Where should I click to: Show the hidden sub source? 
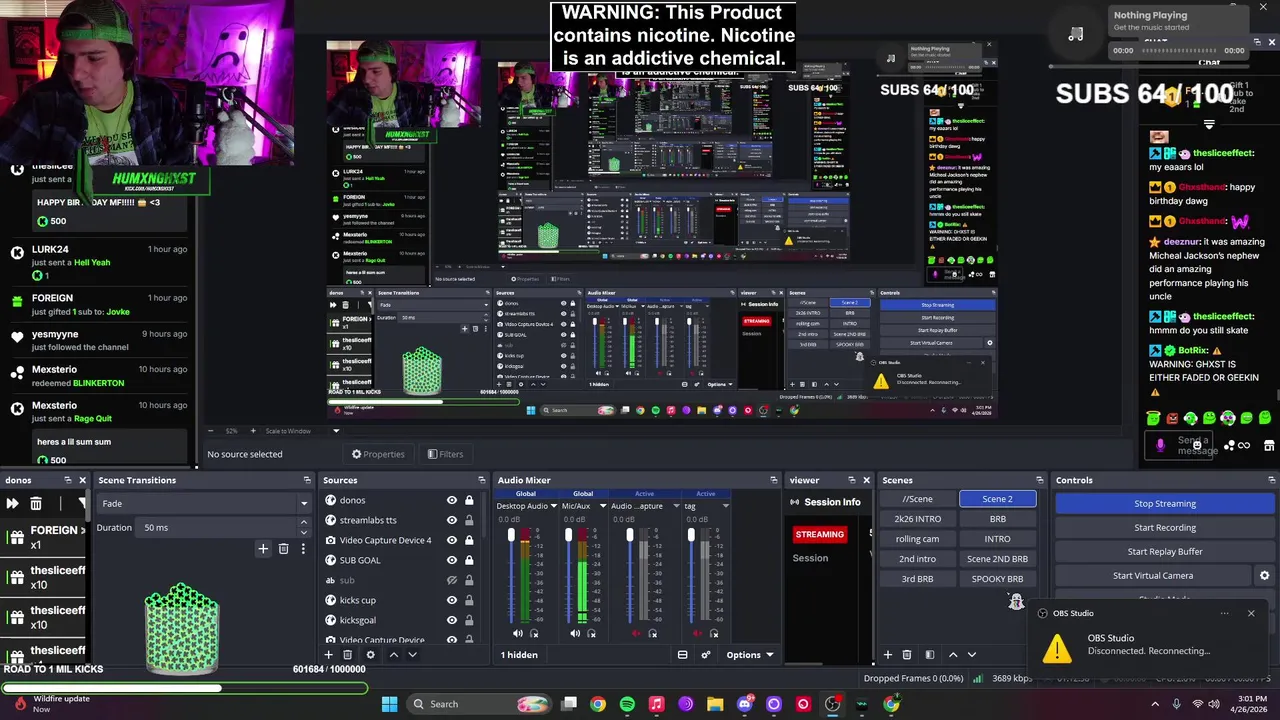pyautogui.click(x=452, y=580)
